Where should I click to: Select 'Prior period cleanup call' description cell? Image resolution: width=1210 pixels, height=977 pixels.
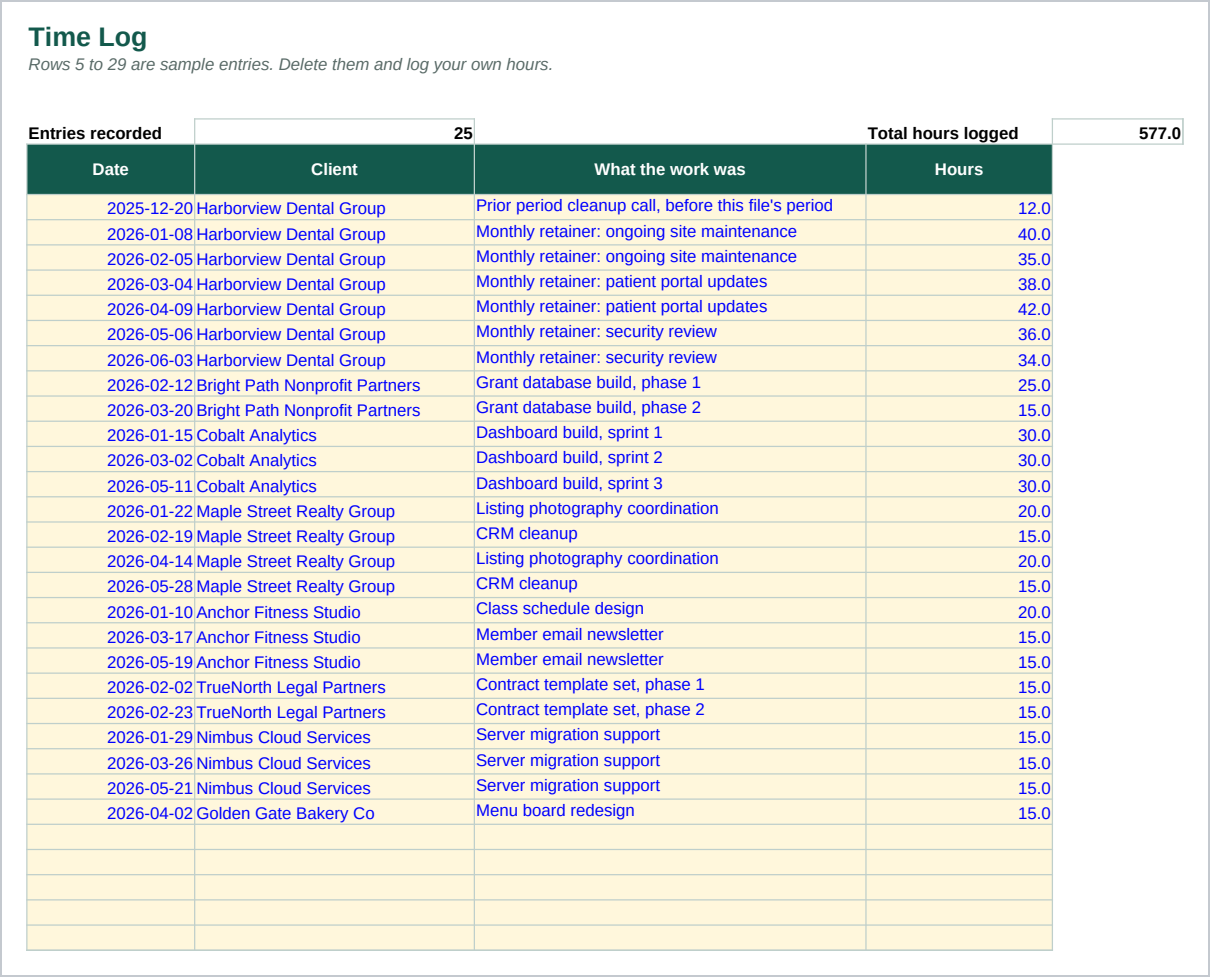[x=670, y=208]
